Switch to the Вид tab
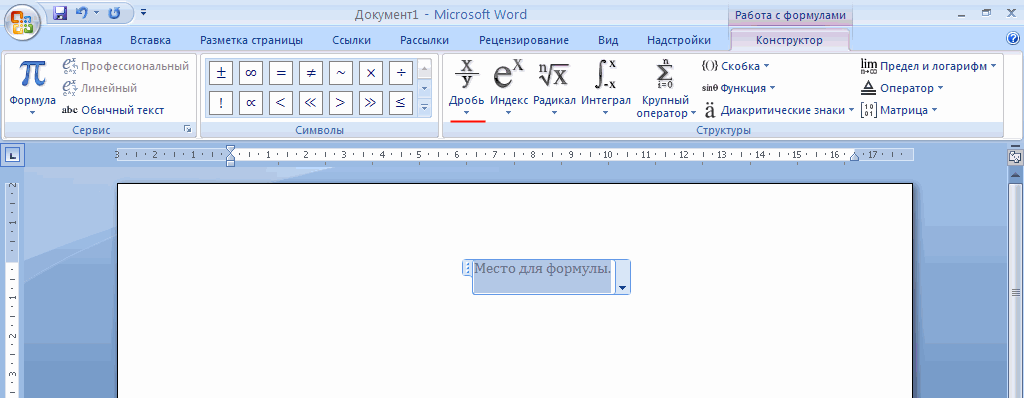Image resolution: width=1024 pixels, height=398 pixels. click(x=608, y=41)
